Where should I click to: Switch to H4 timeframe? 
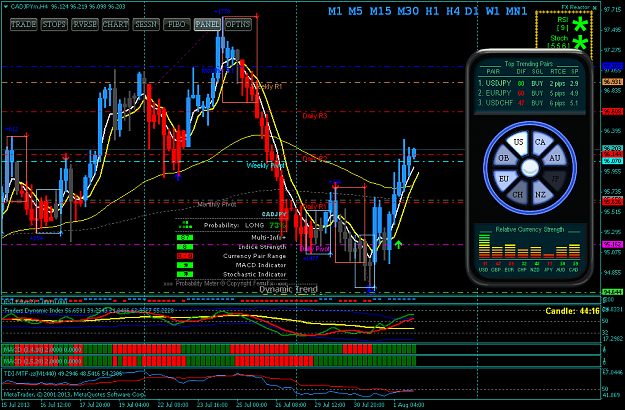453,11
